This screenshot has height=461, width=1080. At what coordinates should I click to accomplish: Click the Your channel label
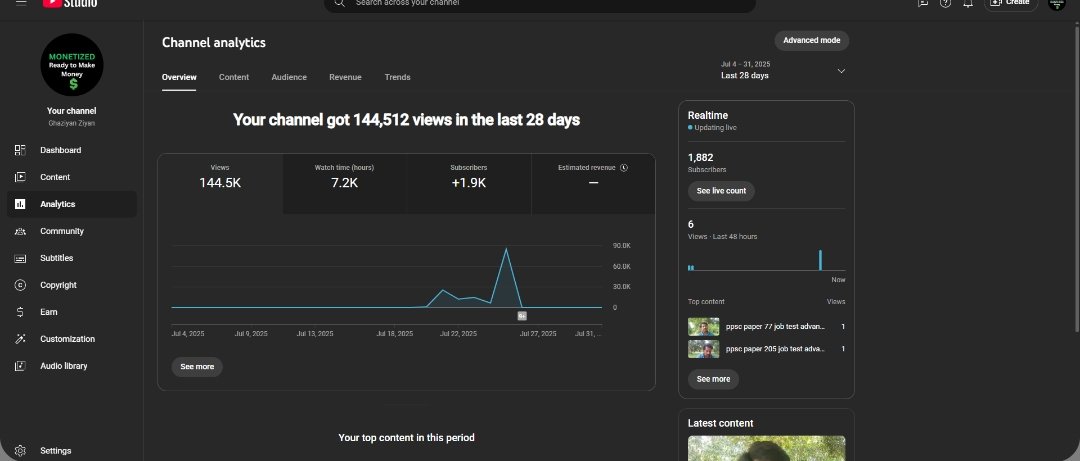click(x=72, y=111)
